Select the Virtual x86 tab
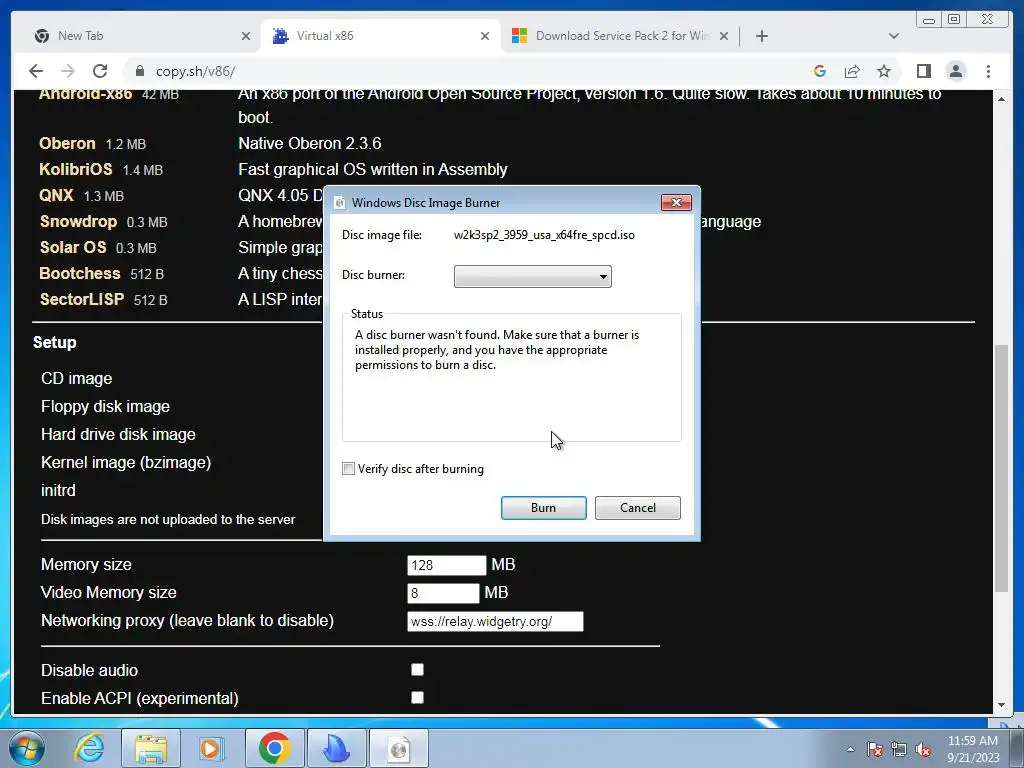 click(381, 36)
